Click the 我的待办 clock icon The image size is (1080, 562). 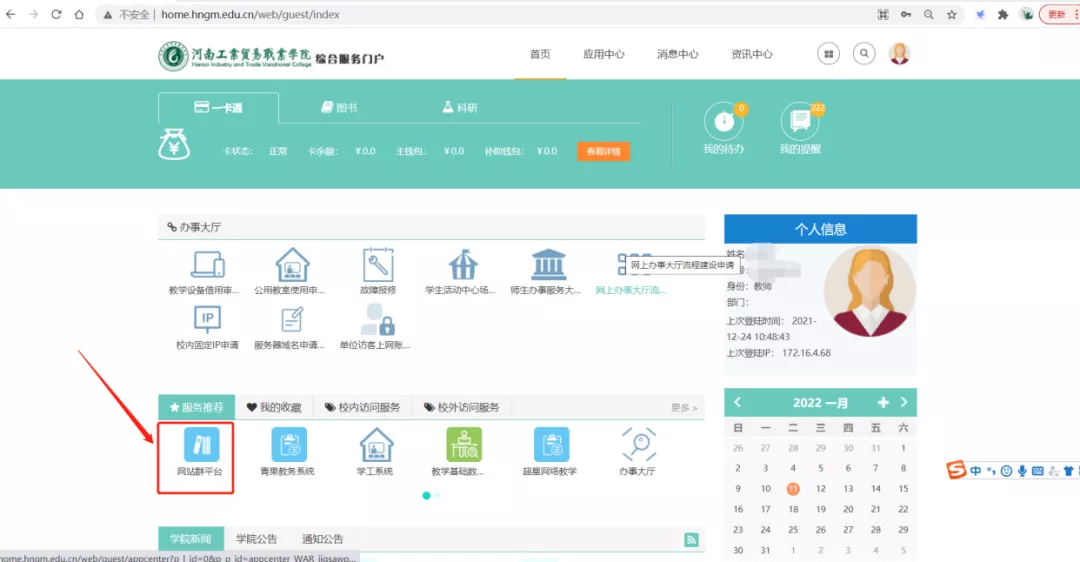(x=723, y=123)
